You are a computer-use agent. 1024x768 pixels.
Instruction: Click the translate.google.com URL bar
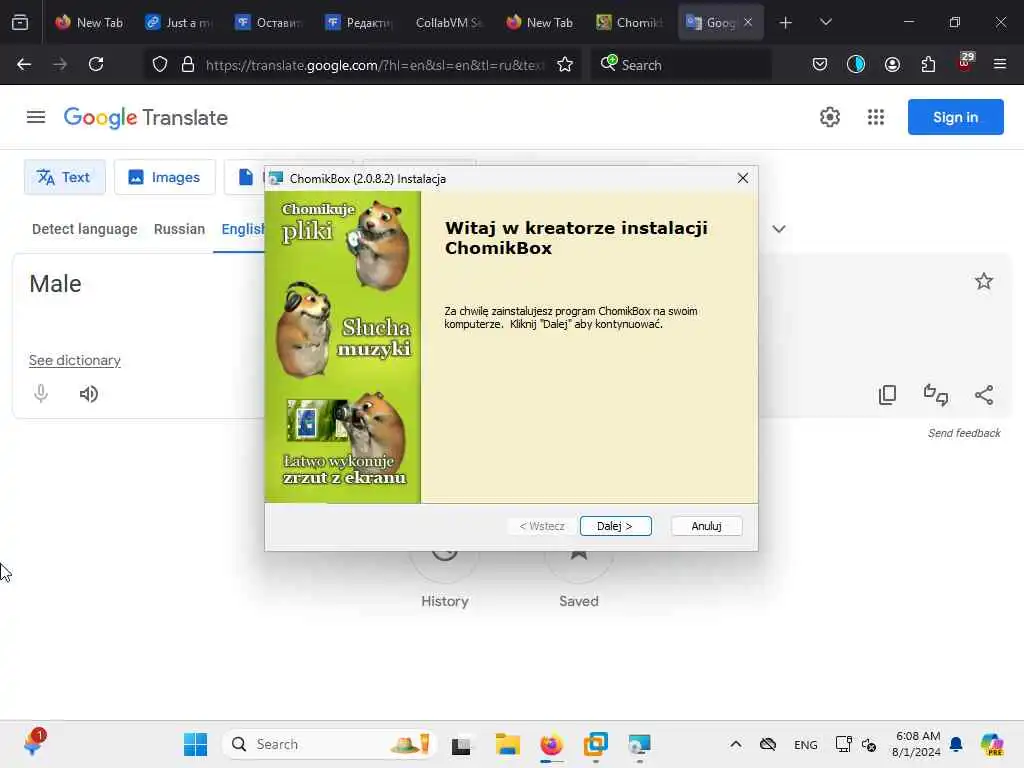pyautogui.click(x=375, y=65)
